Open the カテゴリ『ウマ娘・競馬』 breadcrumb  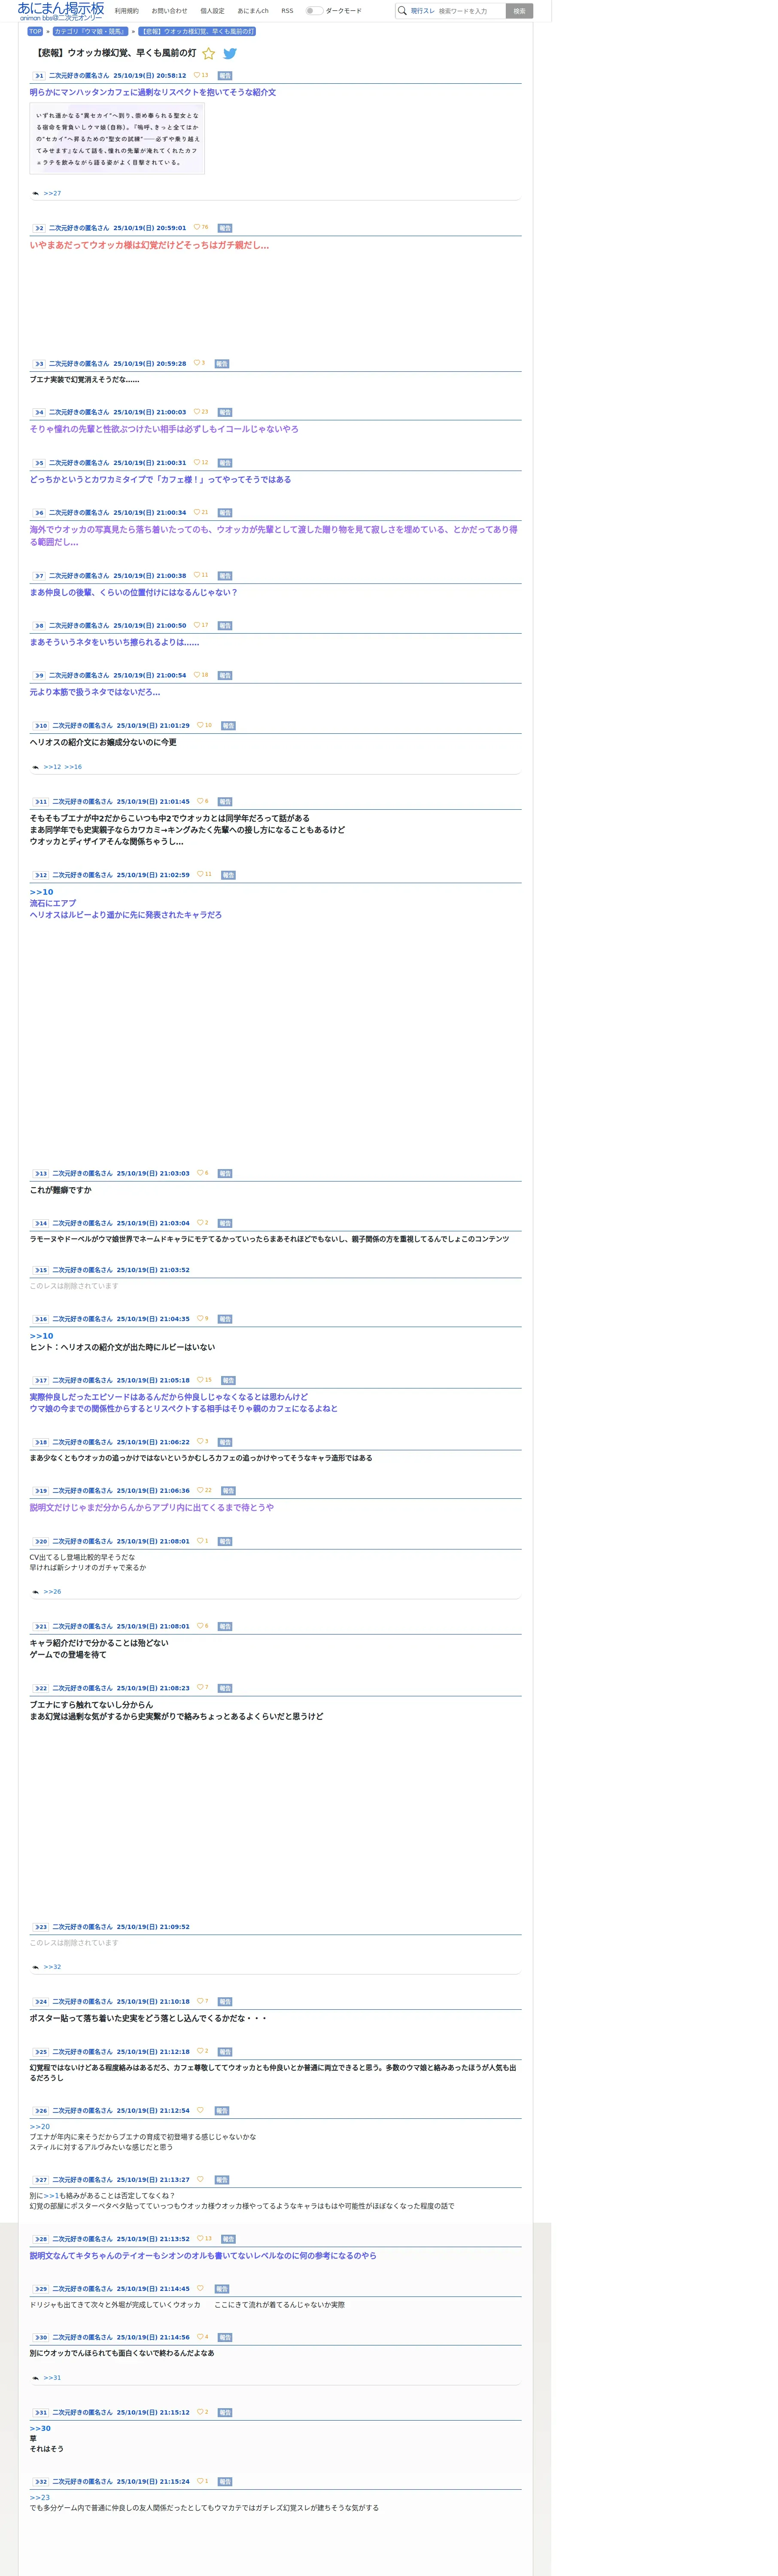click(90, 31)
